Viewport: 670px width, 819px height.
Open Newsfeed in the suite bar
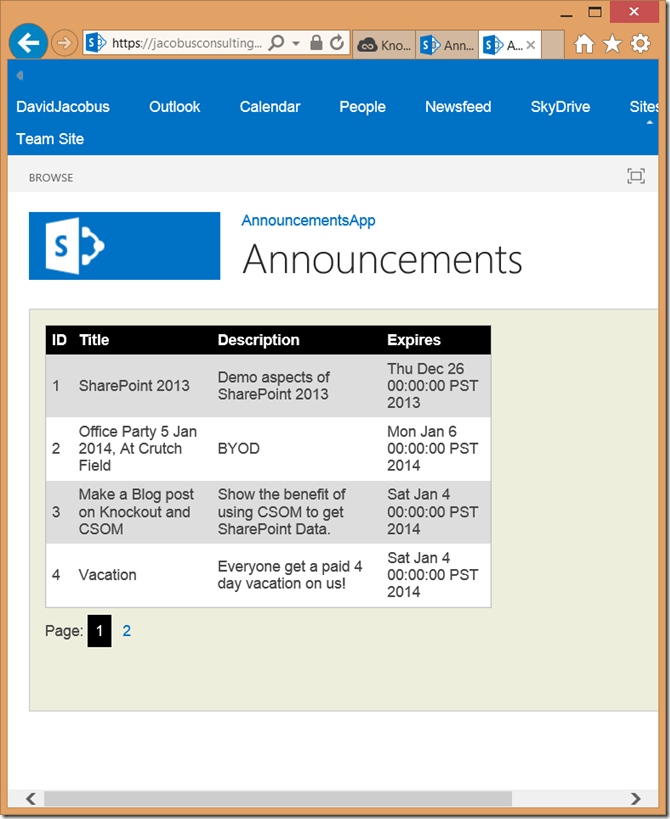tap(458, 107)
